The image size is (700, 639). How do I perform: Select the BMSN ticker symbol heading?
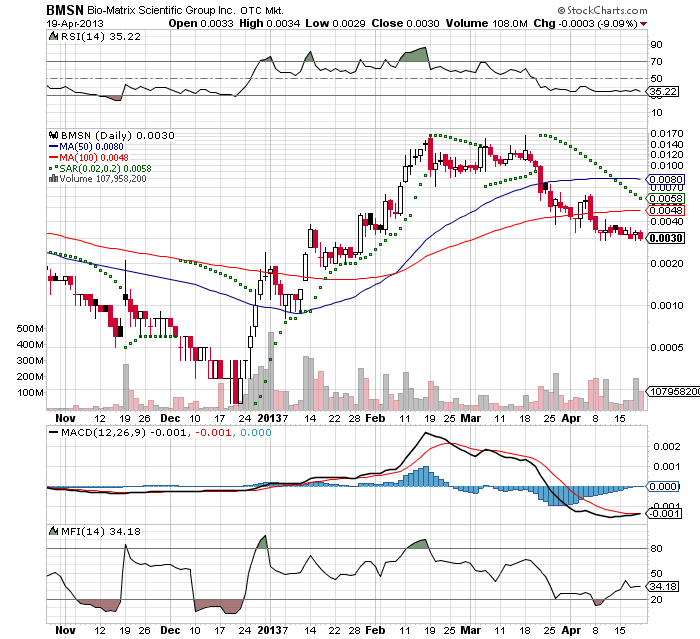click(65, 10)
